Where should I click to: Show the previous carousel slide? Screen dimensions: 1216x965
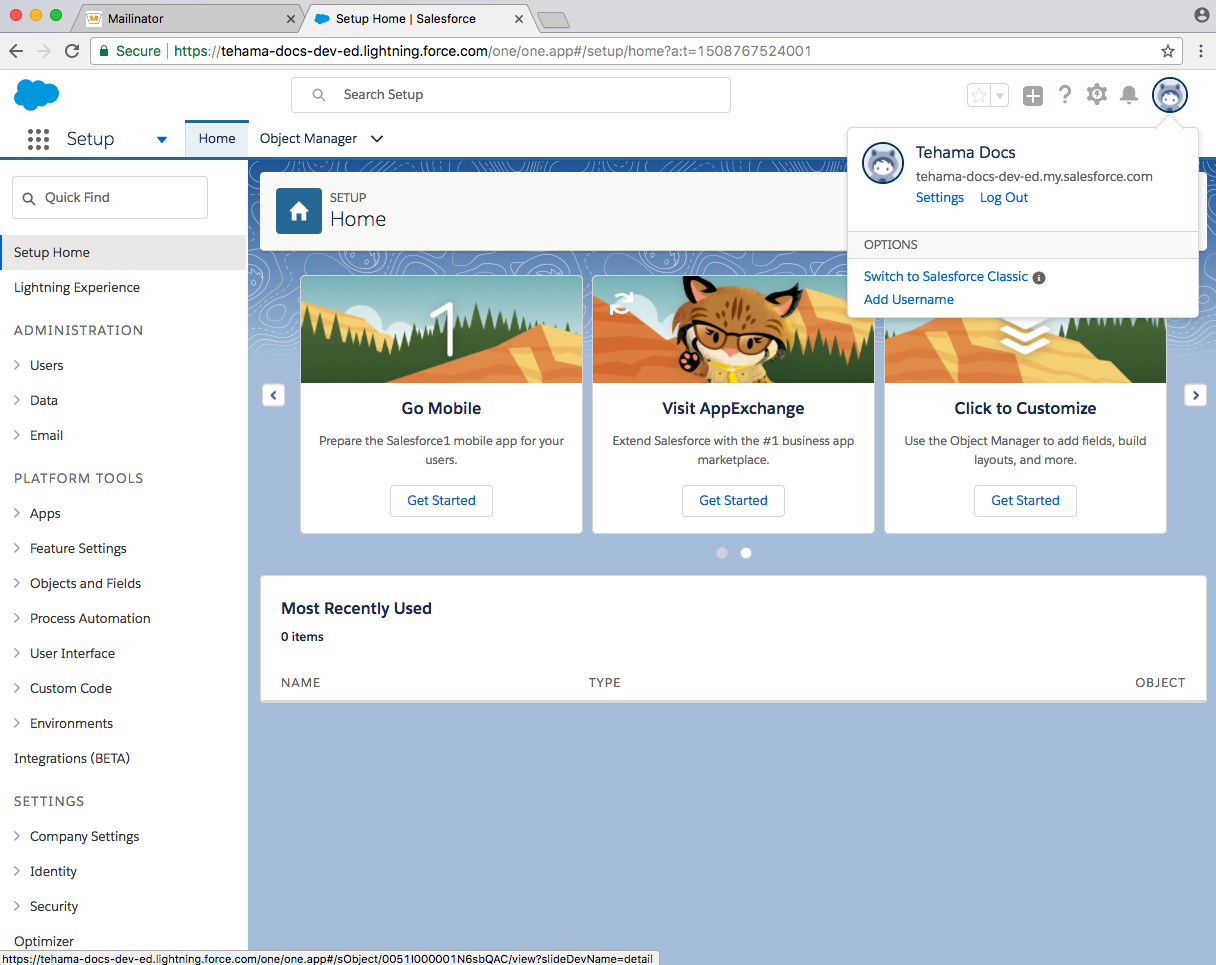pyautogui.click(x=273, y=395)
